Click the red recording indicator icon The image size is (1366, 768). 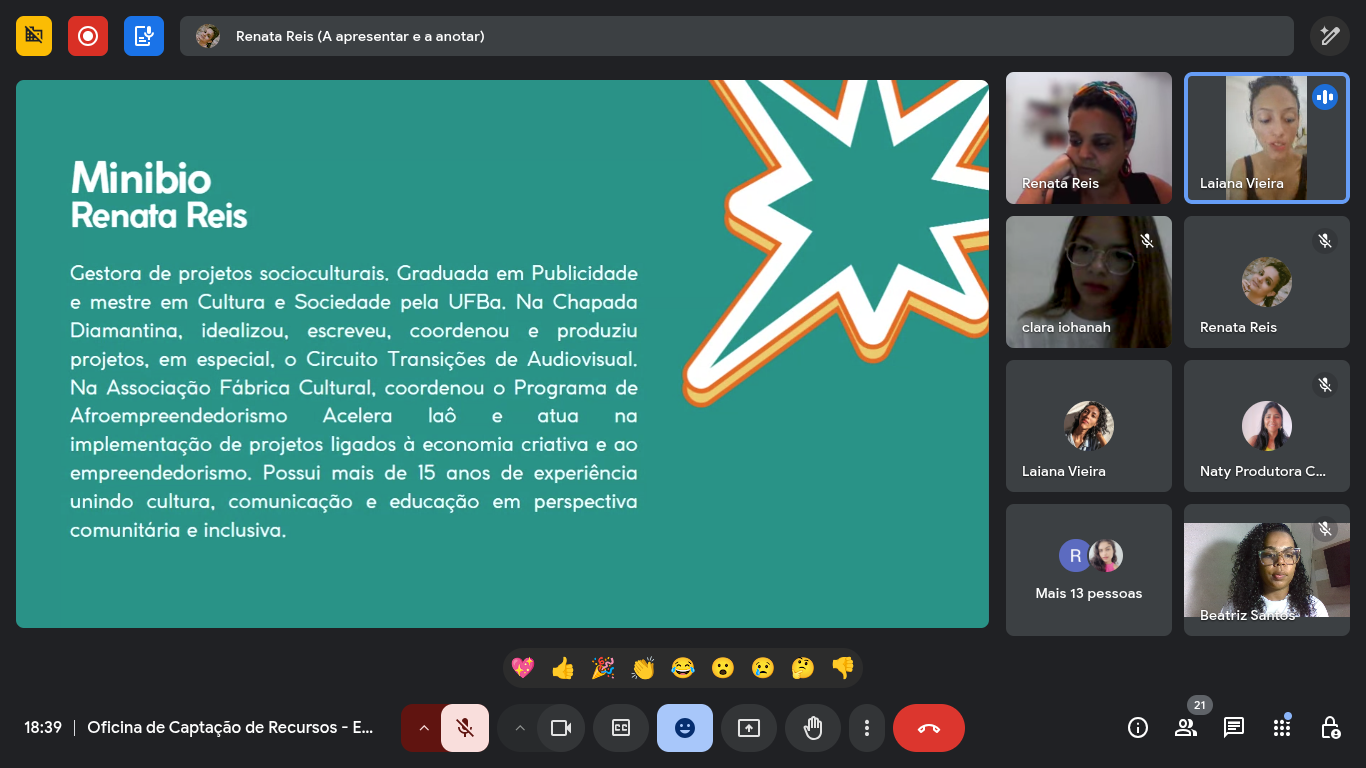[88, 36]
